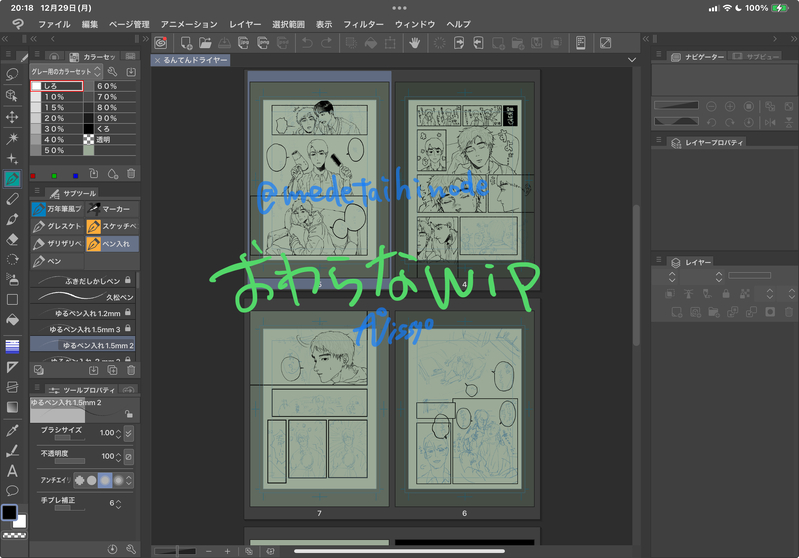
Task: Click the Undo arrow
Action: (307, 43)
